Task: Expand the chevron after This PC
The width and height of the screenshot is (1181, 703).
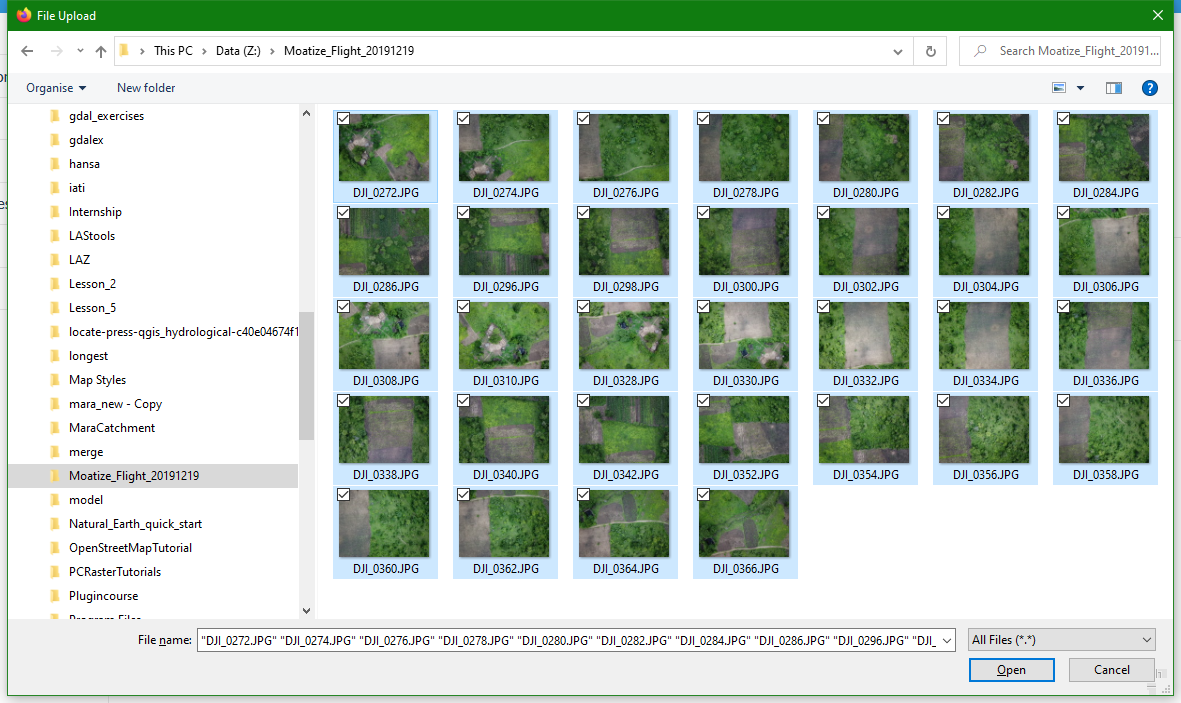Action: pos(204,51)
